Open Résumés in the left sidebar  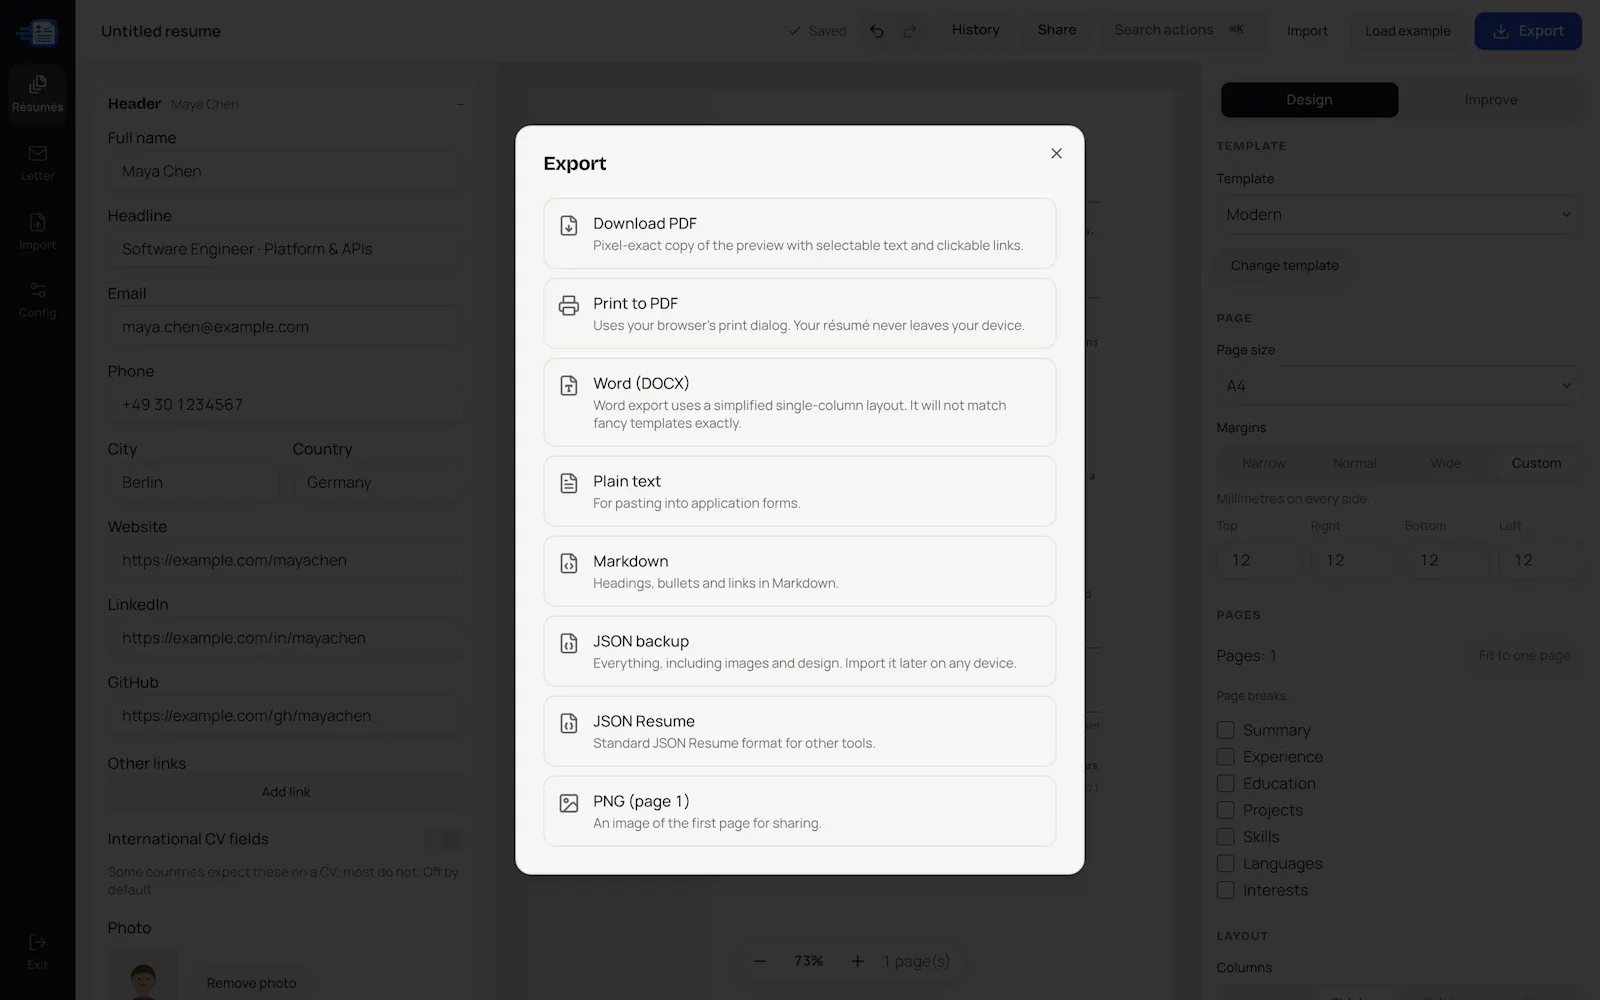[x=38, y=93]
